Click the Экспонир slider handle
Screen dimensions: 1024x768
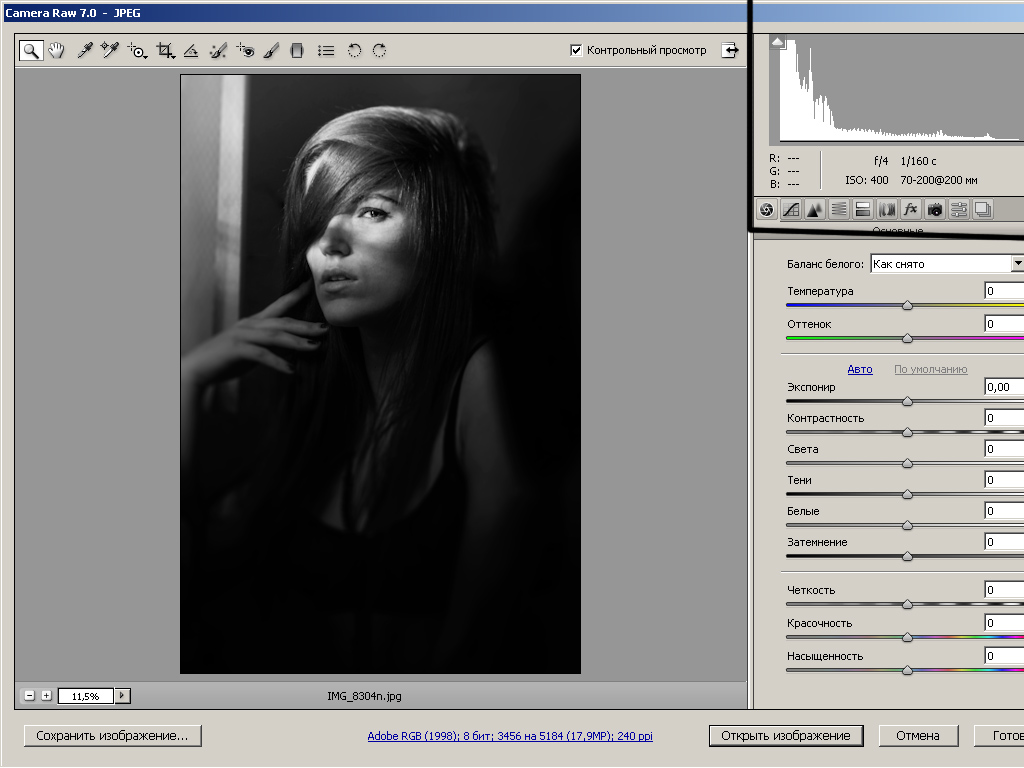click(x=907, y=401)
